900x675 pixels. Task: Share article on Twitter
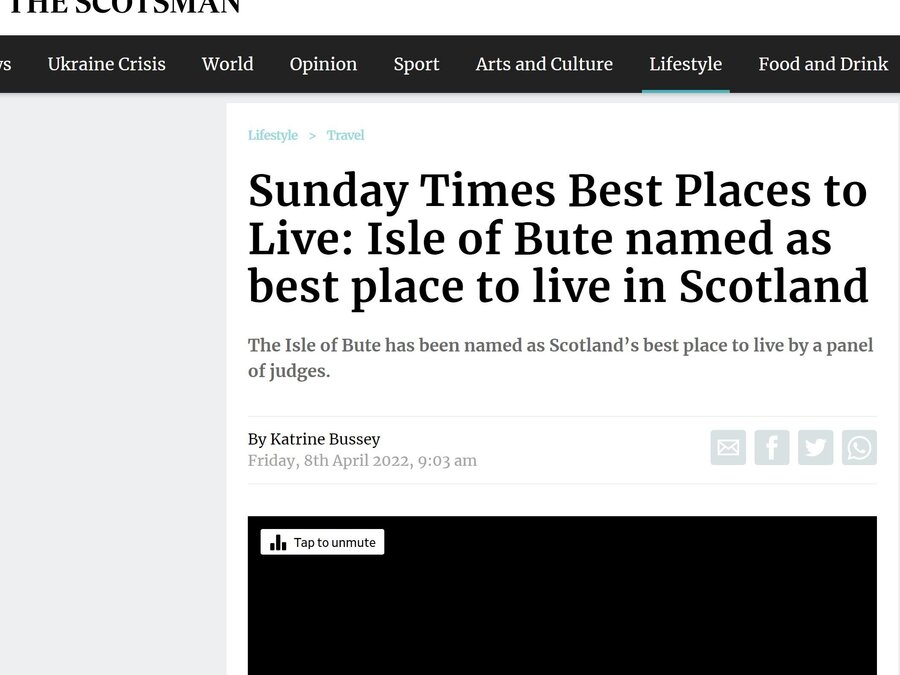coord(815,447)
